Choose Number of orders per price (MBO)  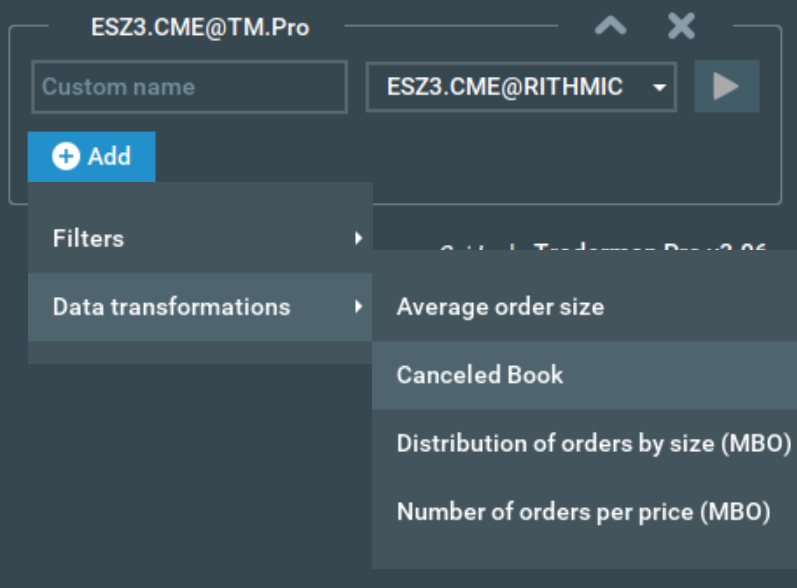[x=583, y=512]
